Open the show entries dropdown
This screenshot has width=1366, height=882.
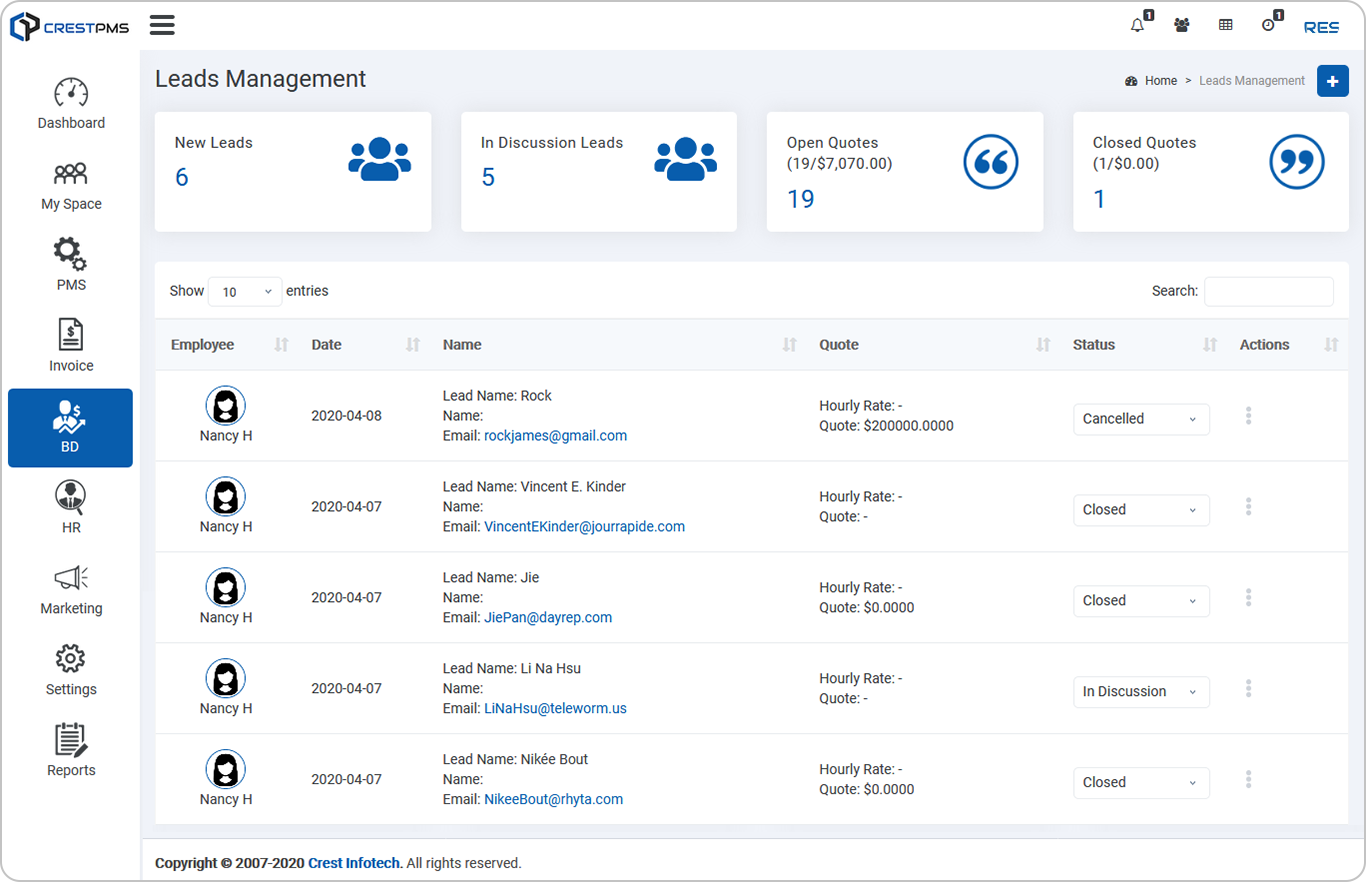[245, 292]
